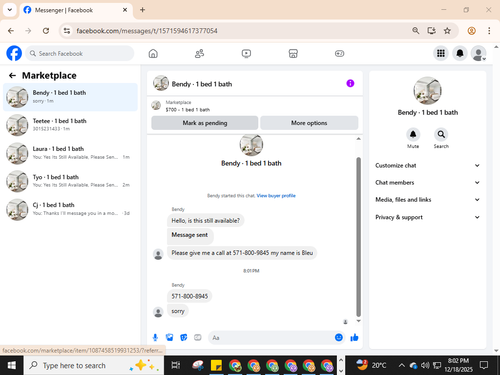Open the Video icon in top navigation

[246, 53]
